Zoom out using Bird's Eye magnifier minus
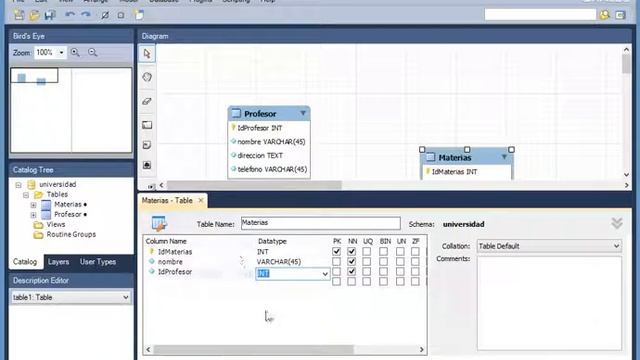This screenshot has width=640, height=360. click(93, 53)
